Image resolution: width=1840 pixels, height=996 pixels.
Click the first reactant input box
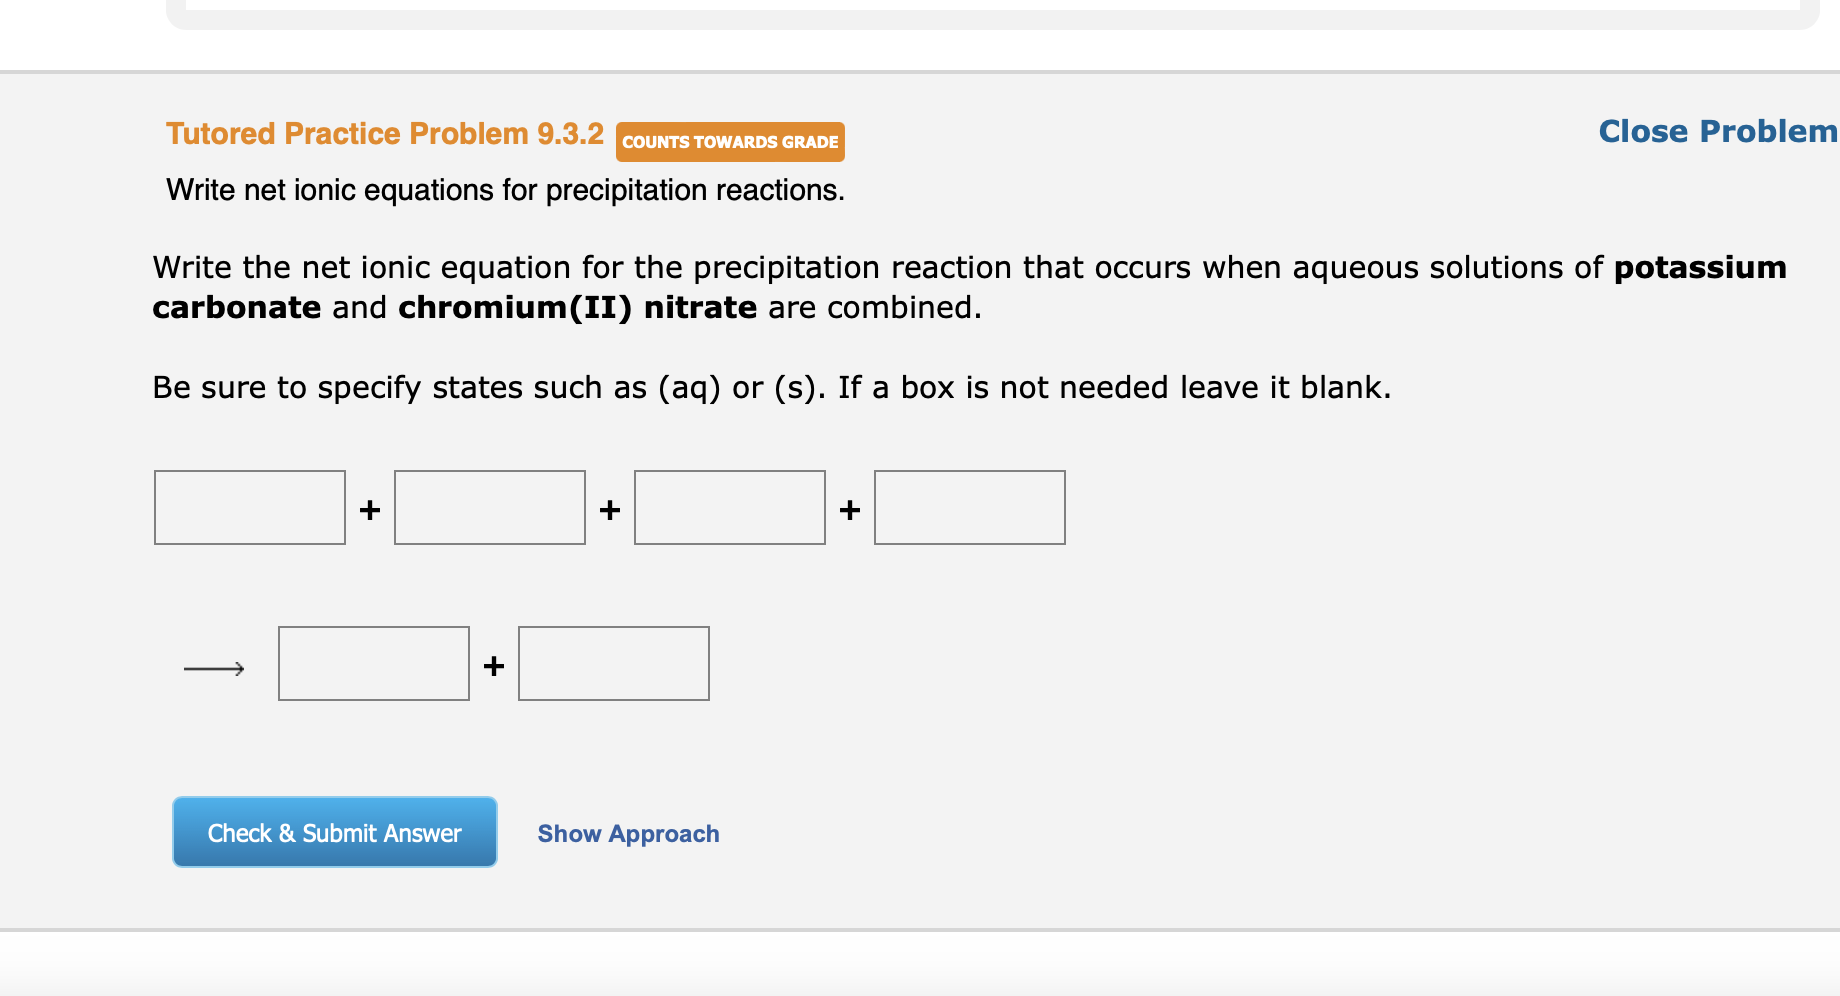(249, 507)
